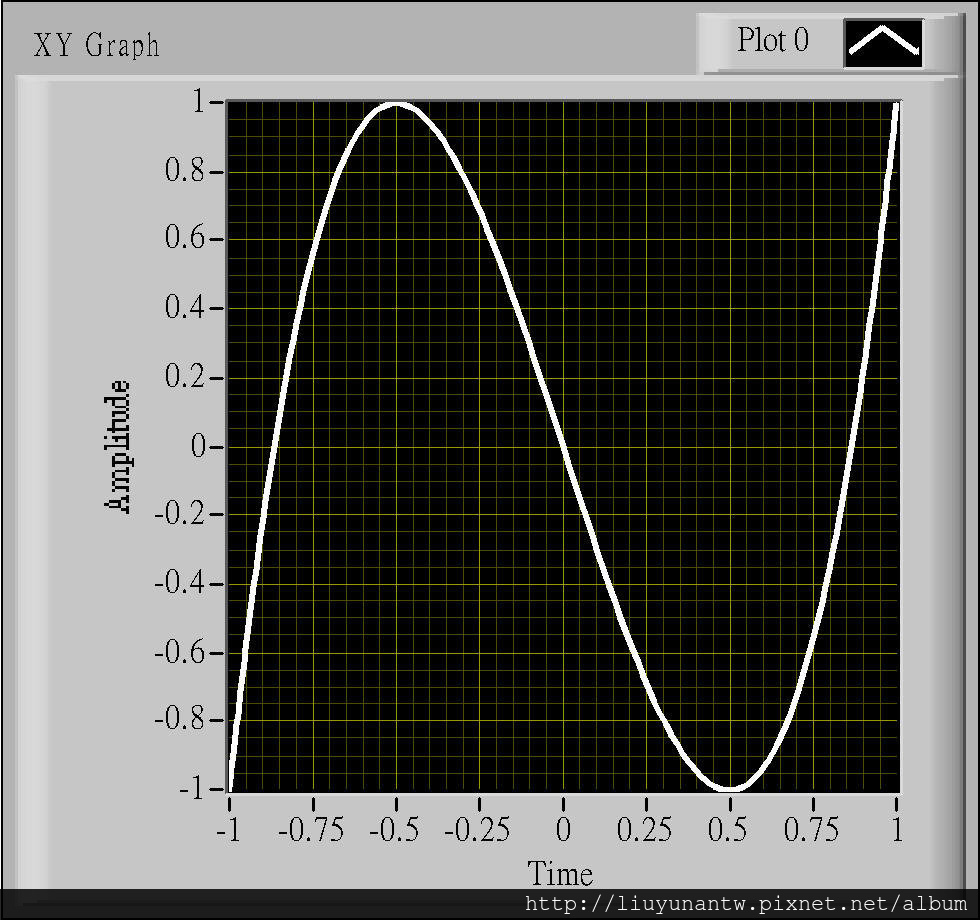This screenshot has width=980, height=920.
Task: Click the x-axis maximum value 1
Action: 898,830
